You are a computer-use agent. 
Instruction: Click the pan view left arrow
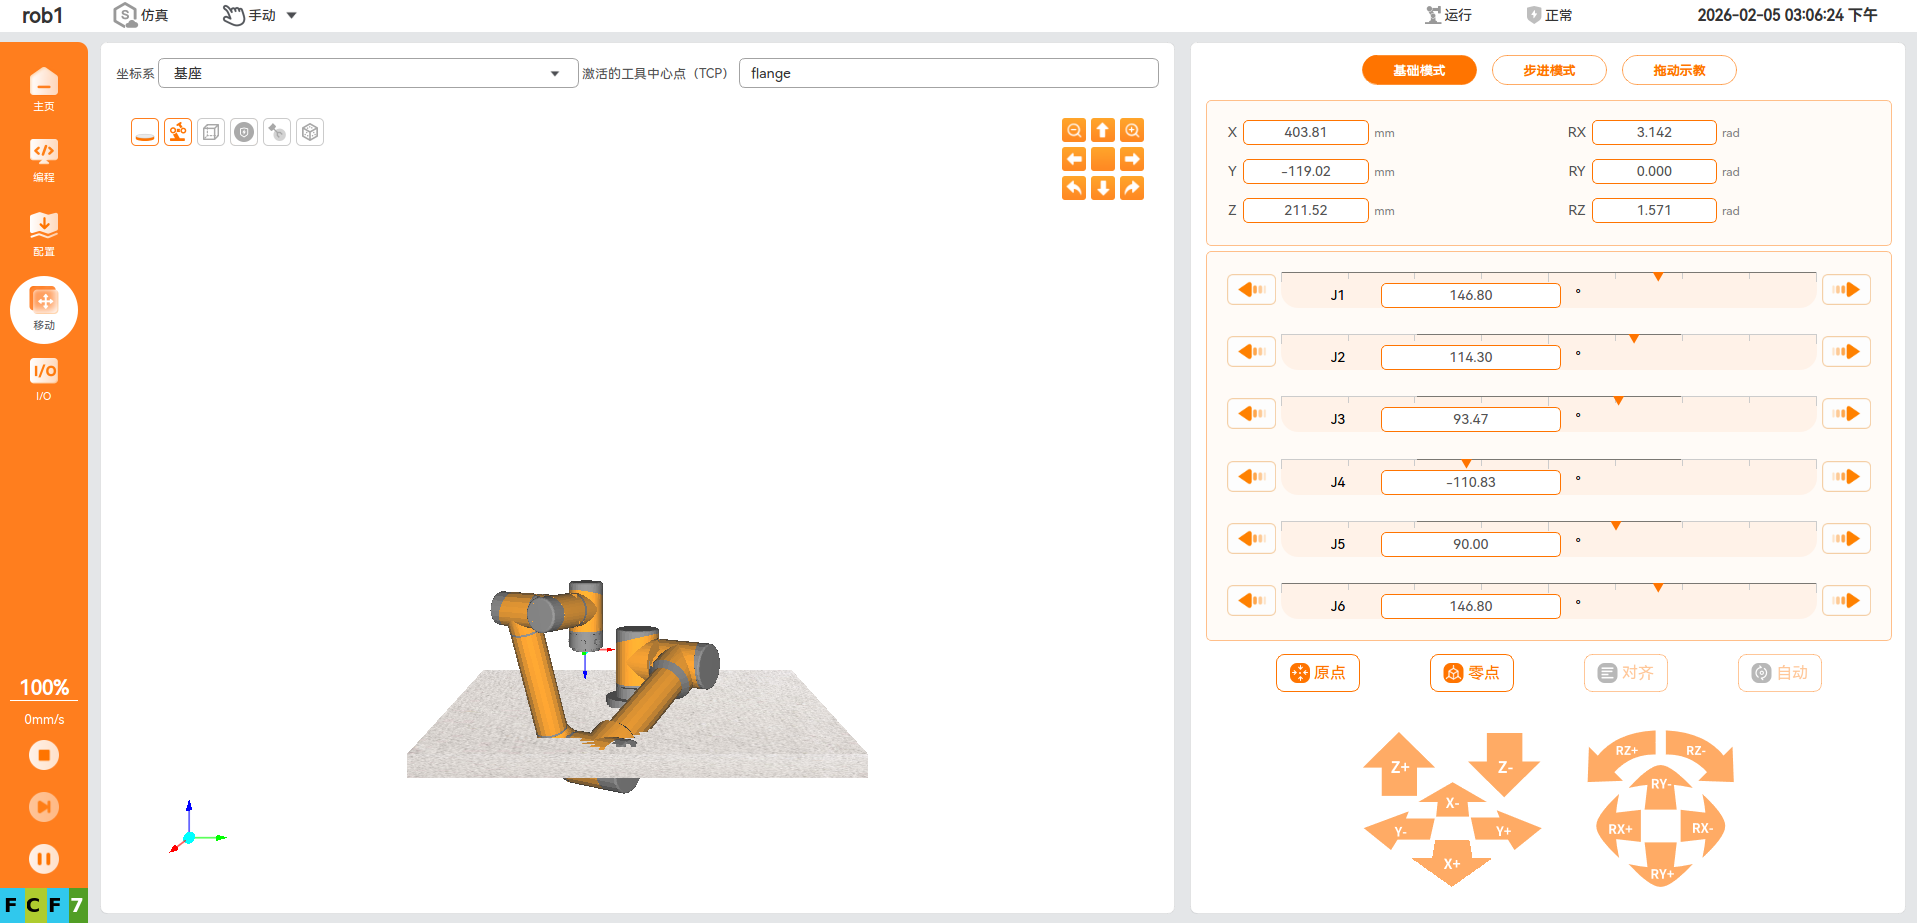(1074, 159)
